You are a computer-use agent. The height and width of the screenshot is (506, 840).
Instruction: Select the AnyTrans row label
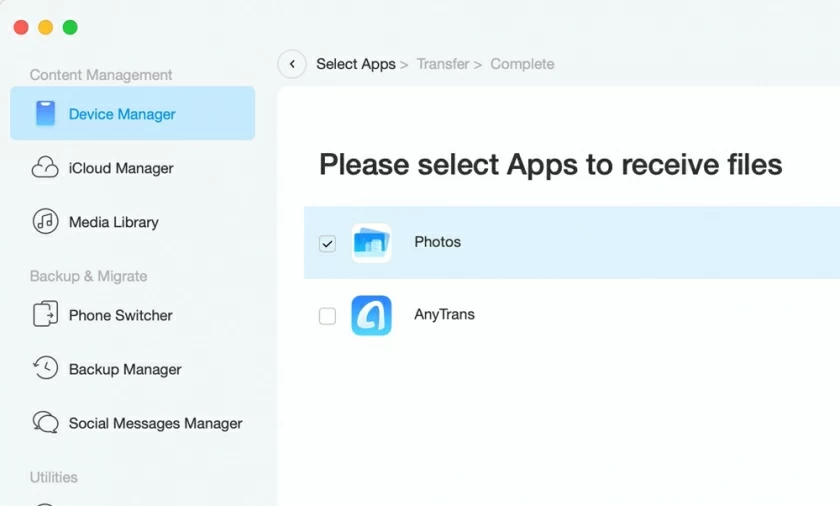(444, 314)
